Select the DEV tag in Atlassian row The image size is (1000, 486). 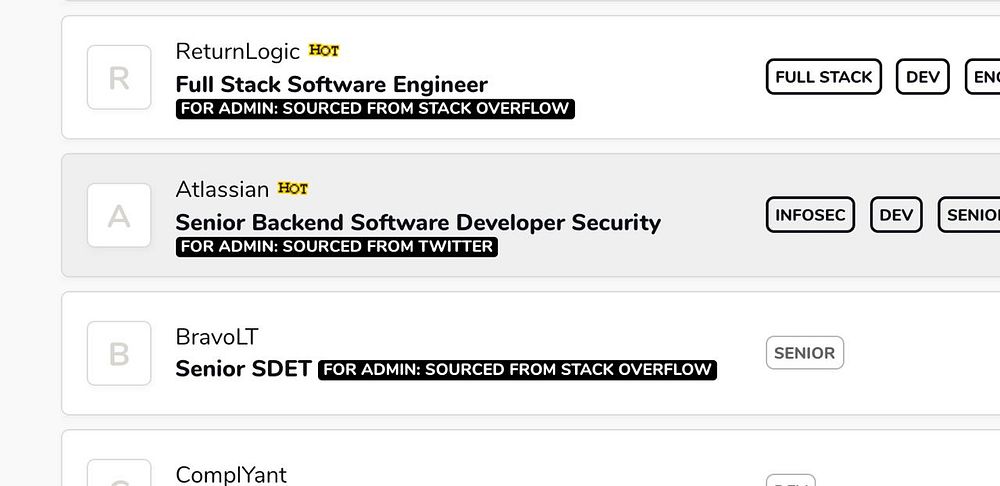pos(896,215)
